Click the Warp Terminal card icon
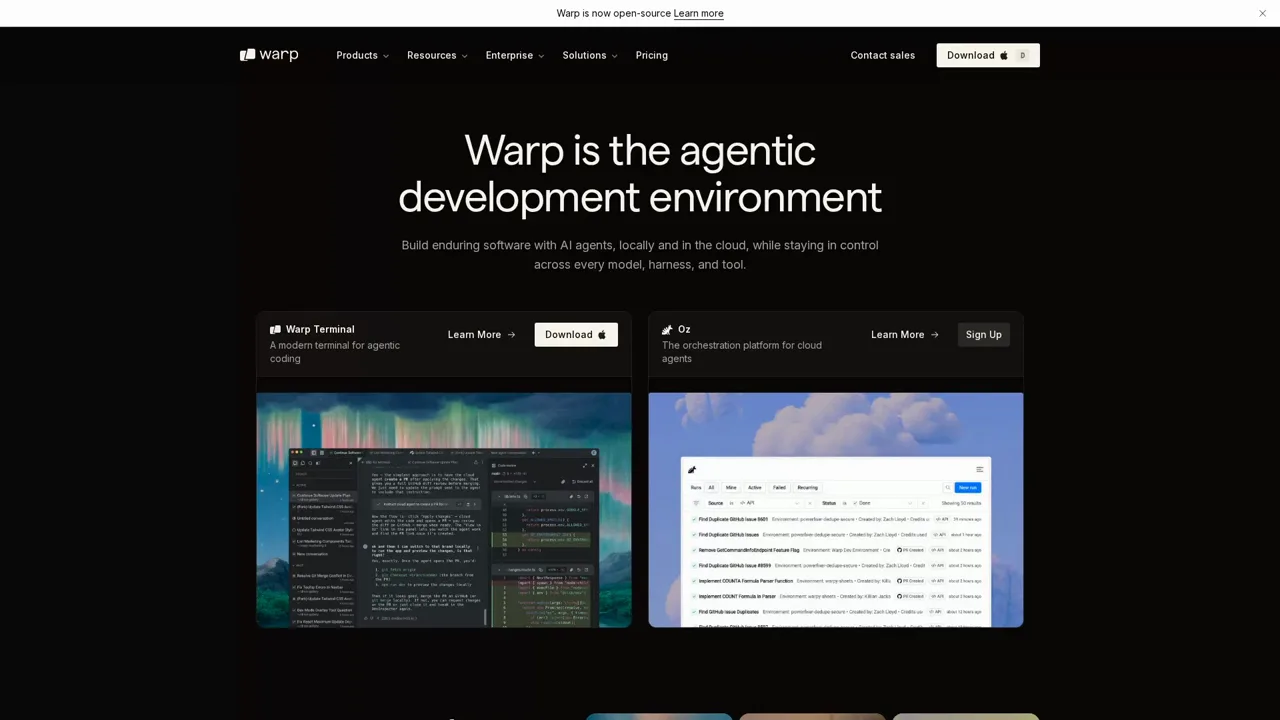Screen dimensions: 1280x720 pos(275,329)
